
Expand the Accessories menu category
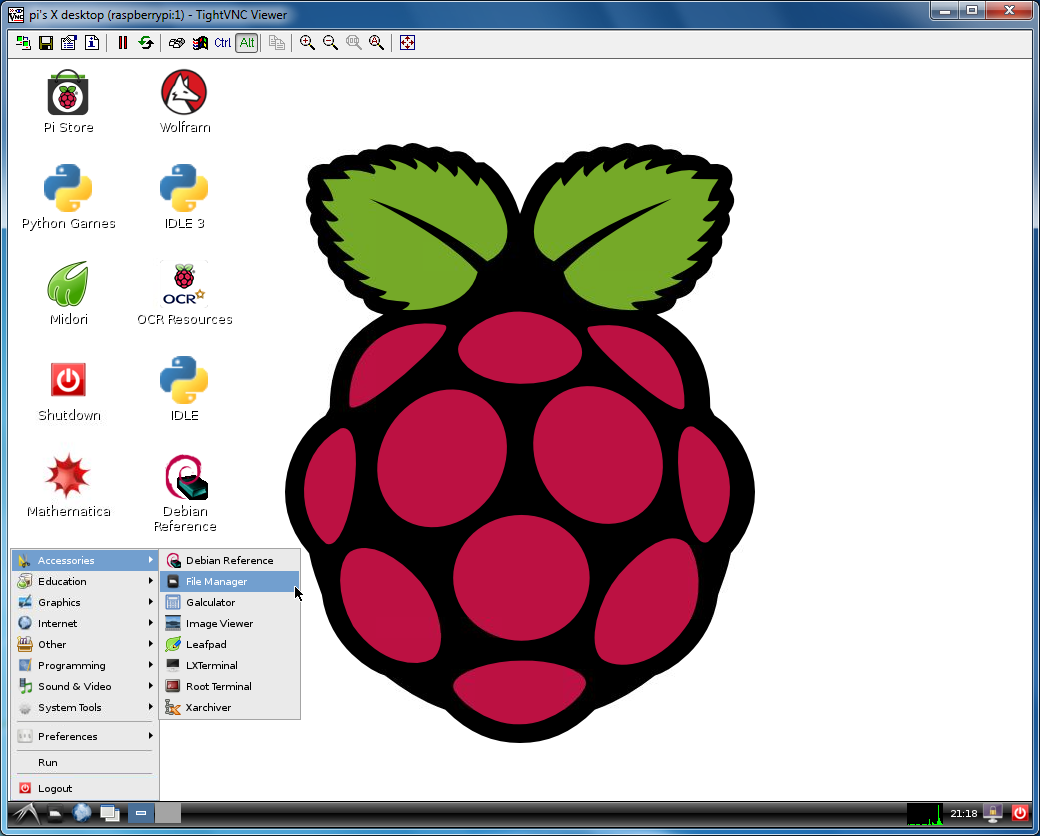point(85,560)
